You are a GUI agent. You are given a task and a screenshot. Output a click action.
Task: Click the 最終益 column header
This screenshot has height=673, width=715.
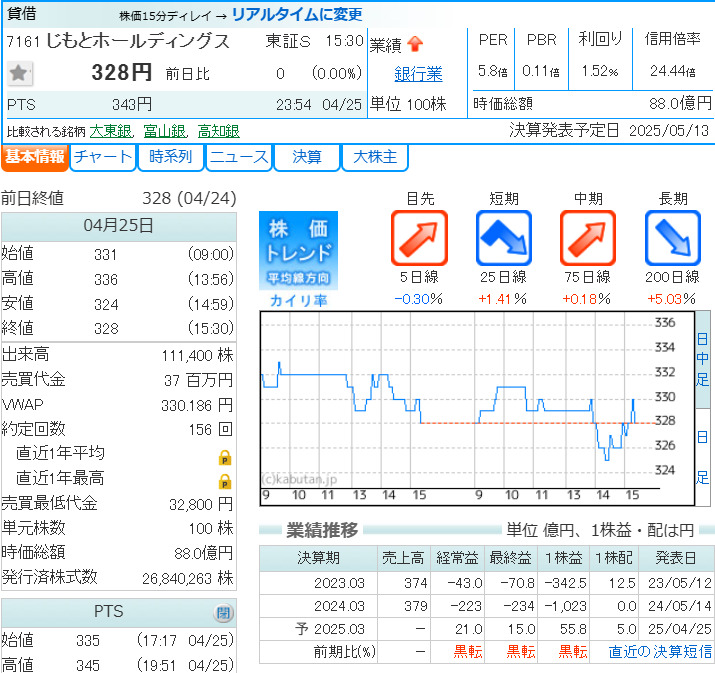tap(511, 558)
